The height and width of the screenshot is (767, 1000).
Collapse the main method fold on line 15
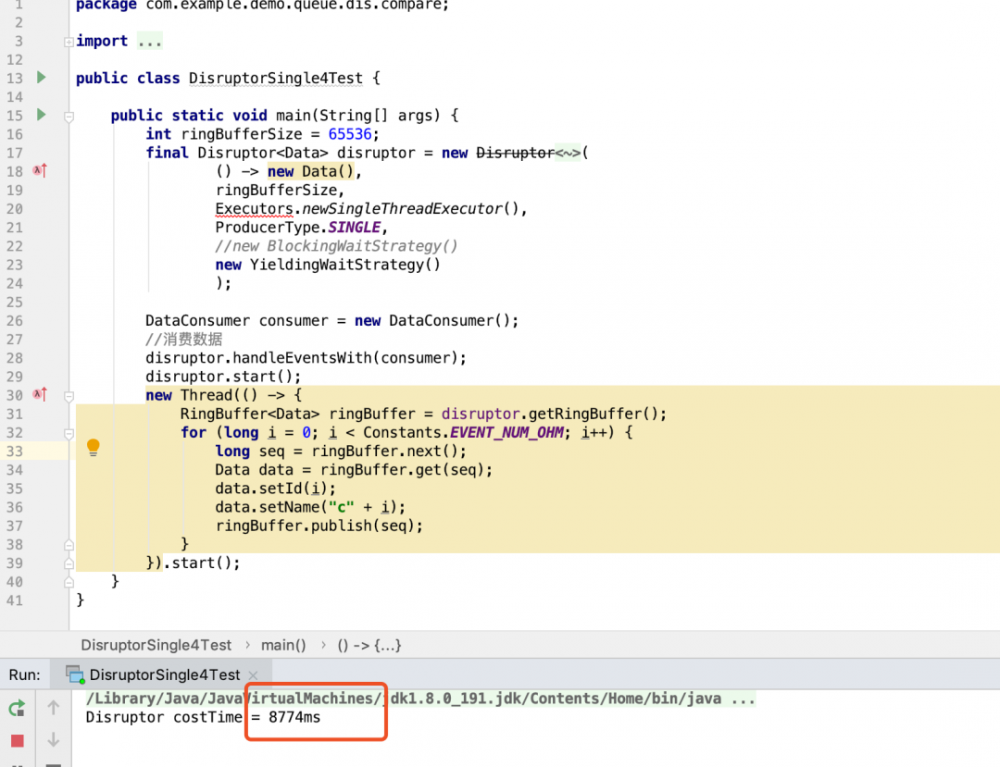(x=69, y=117)
